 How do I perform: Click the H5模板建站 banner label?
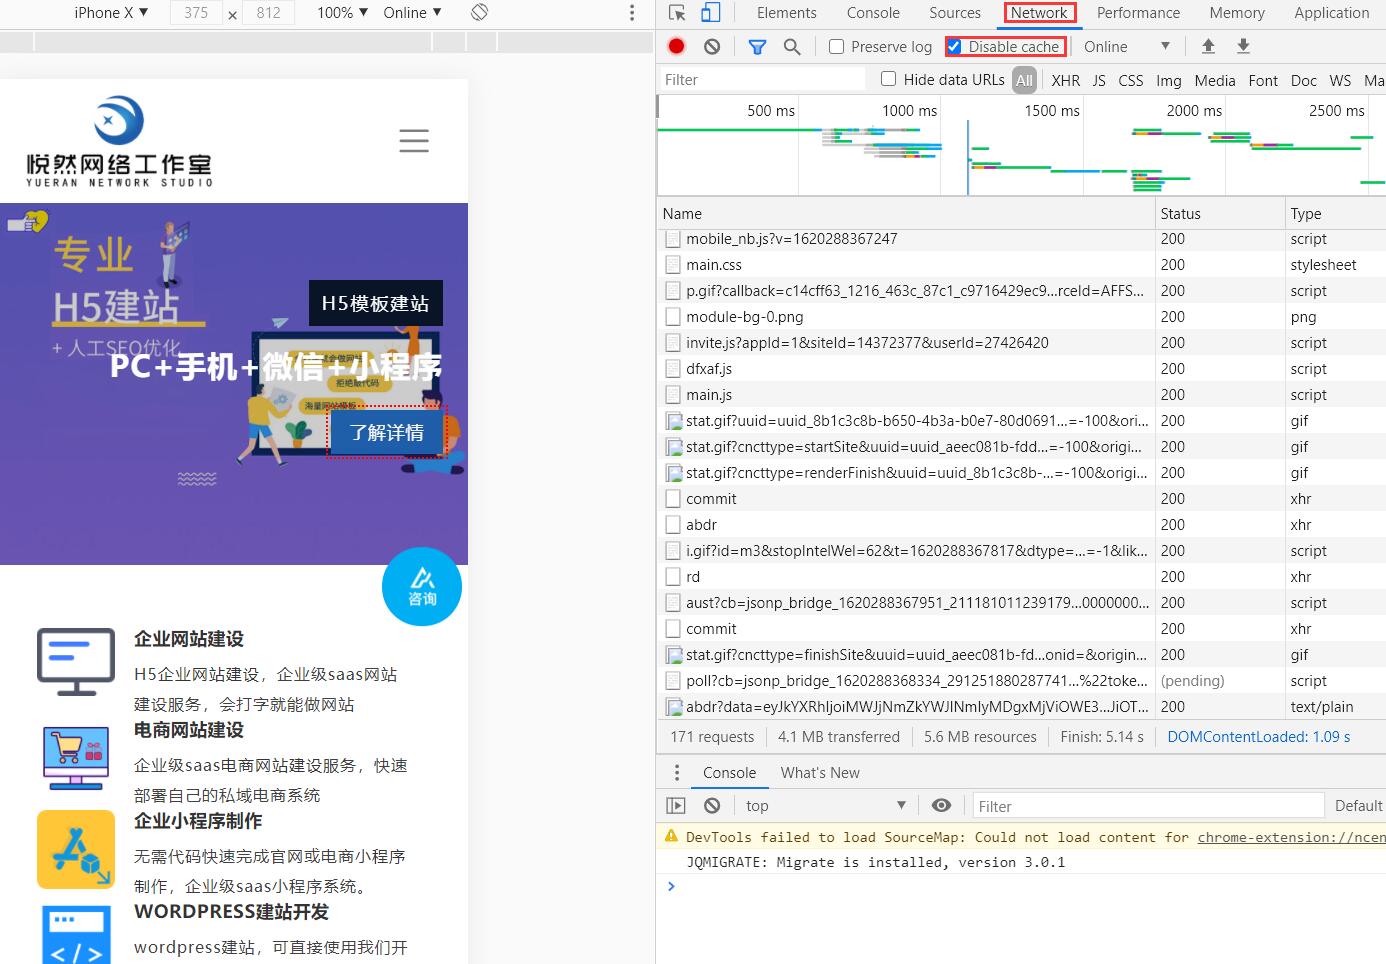(x=375, y=304)
